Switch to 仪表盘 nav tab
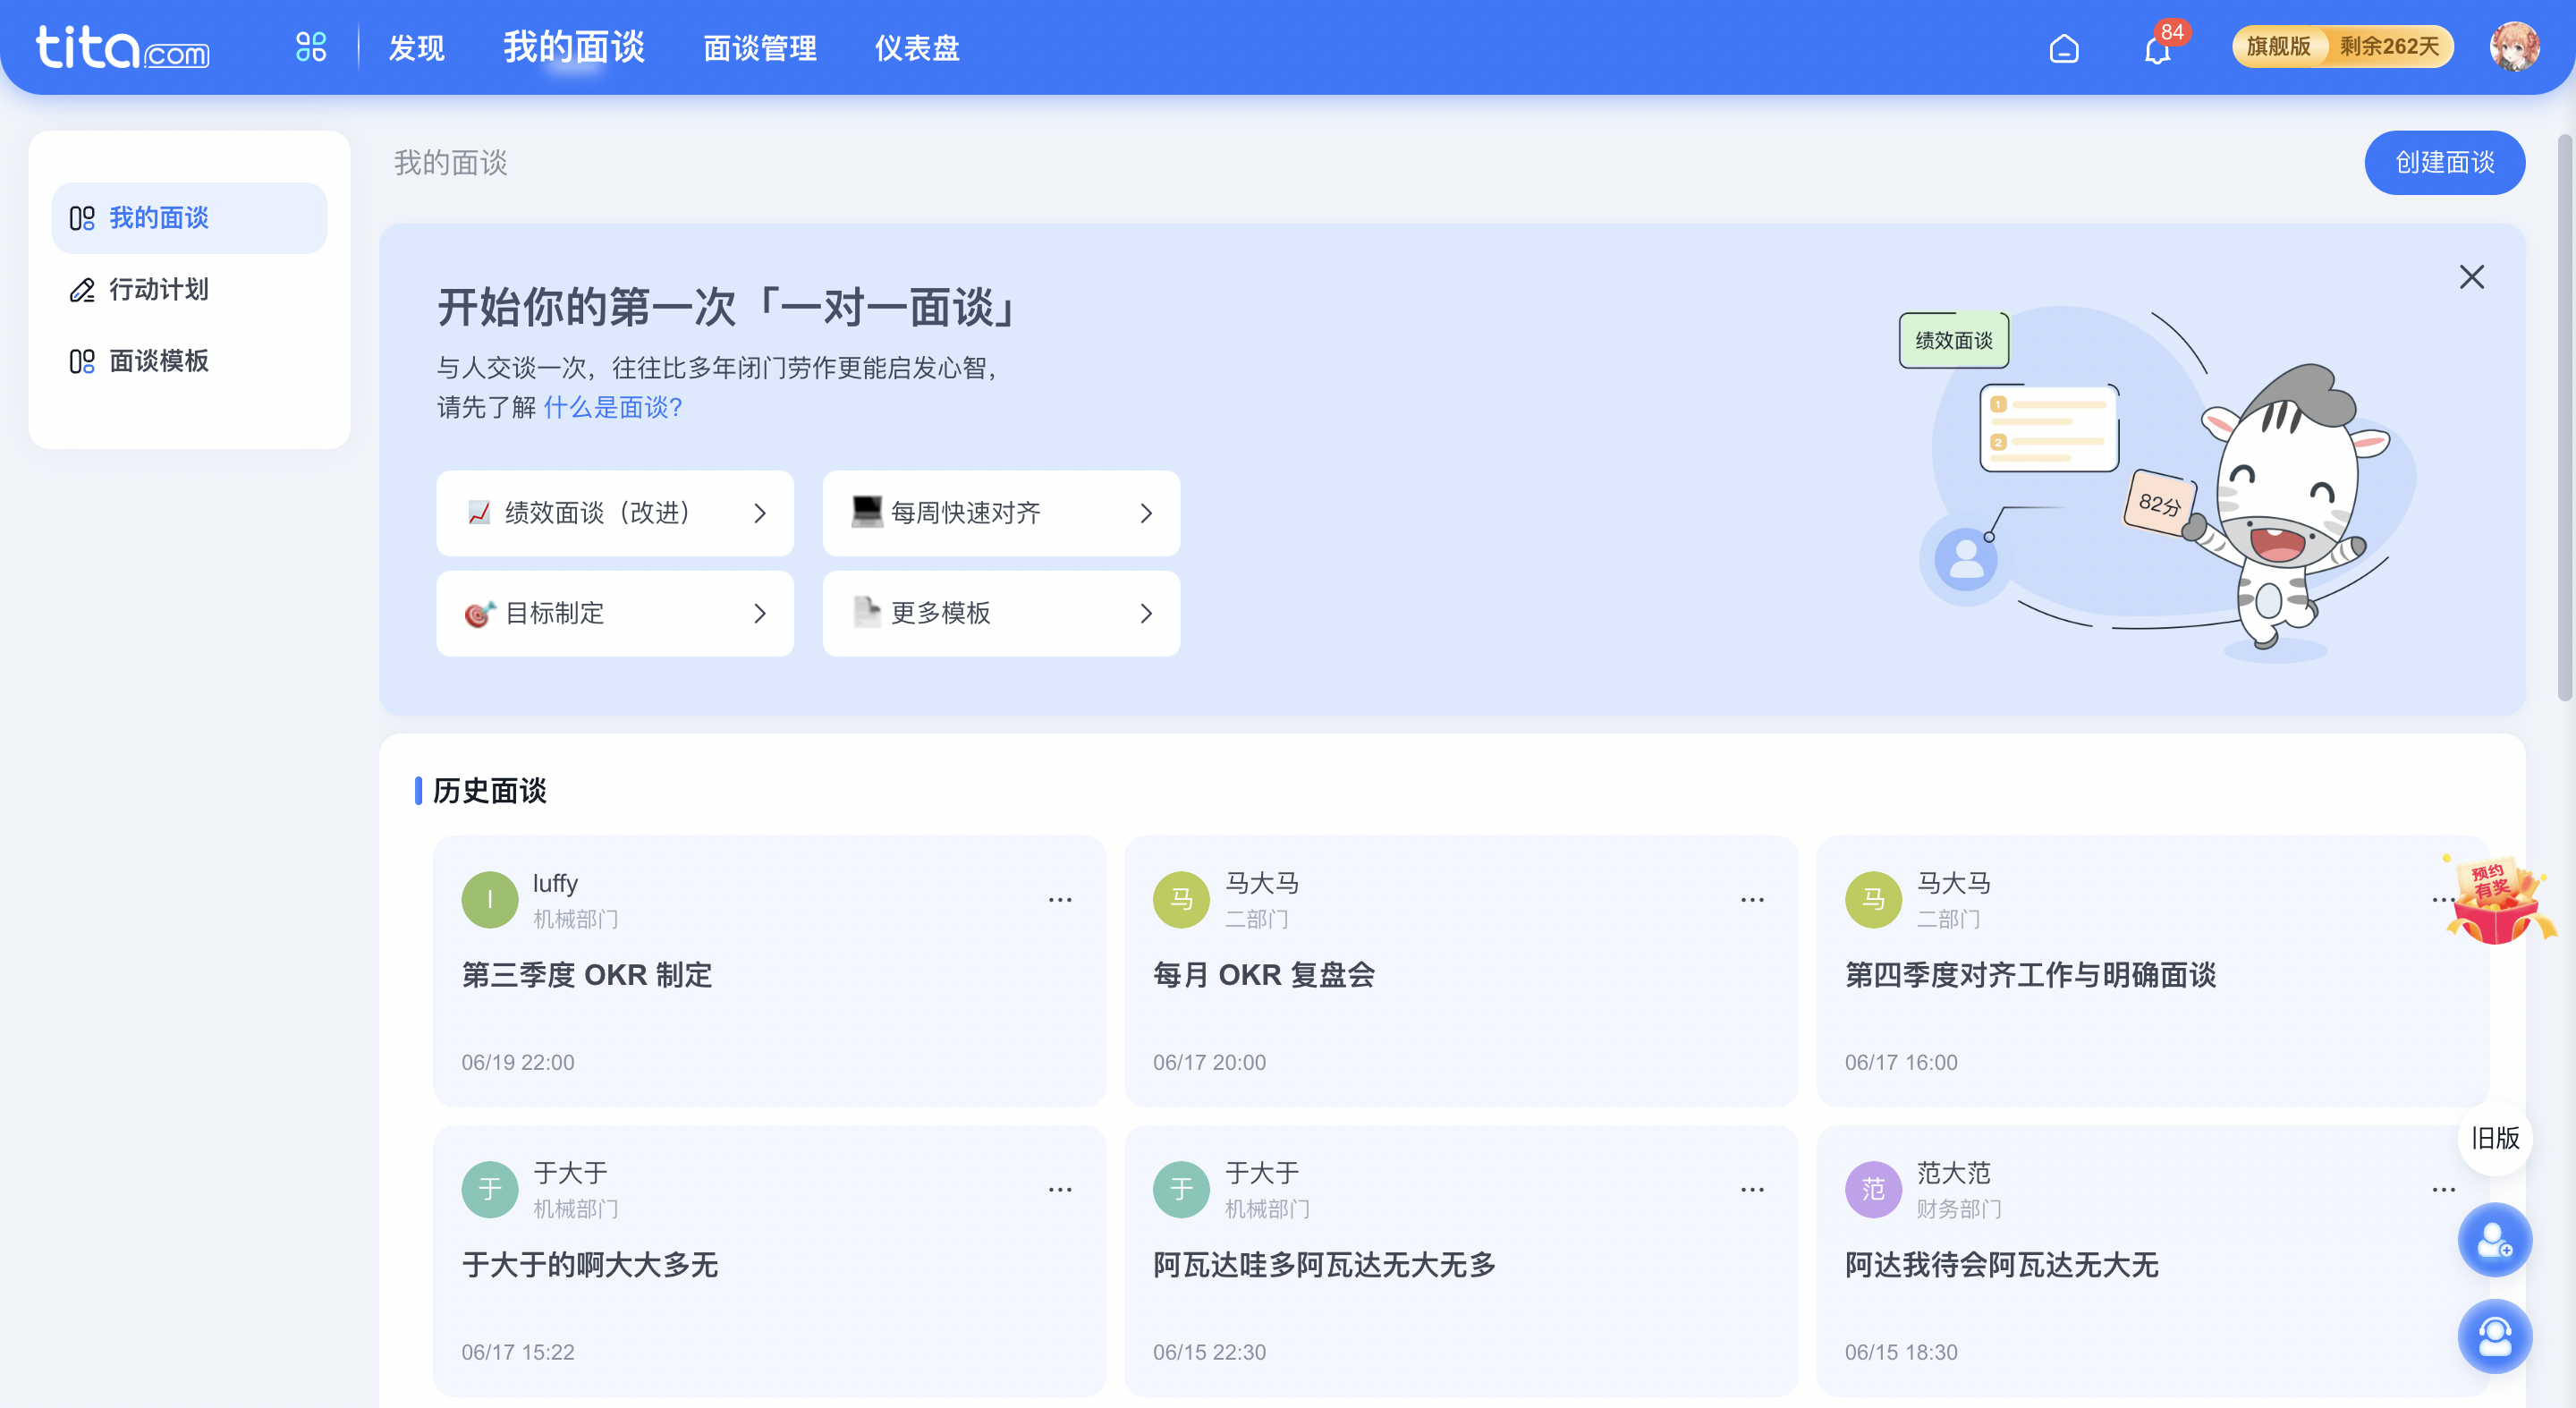Image resolution: width=2576 pixels, height=1408 pixels. 917,48
